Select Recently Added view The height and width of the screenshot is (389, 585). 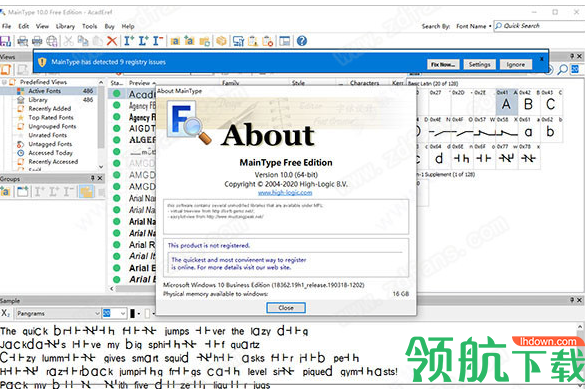click(50, 109)
